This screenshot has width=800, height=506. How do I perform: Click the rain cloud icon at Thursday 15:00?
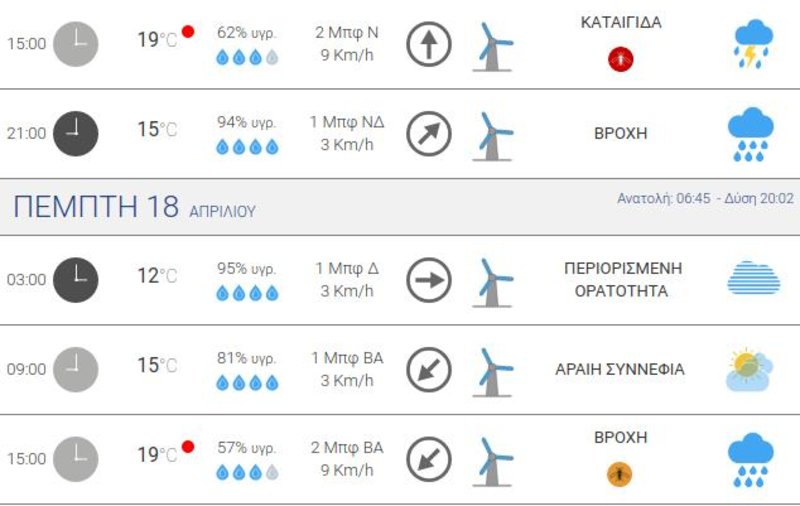click(x=751, y=460)
